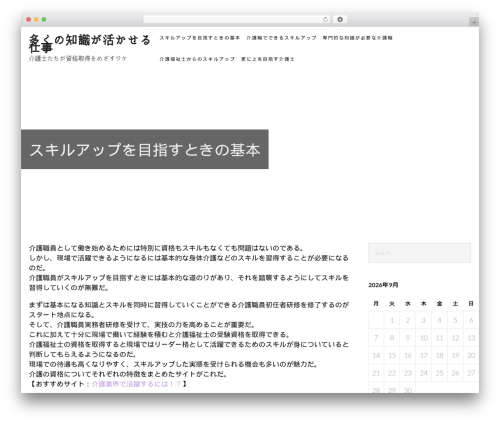Click the calendar weekday header 金

(x=439, y=304)
